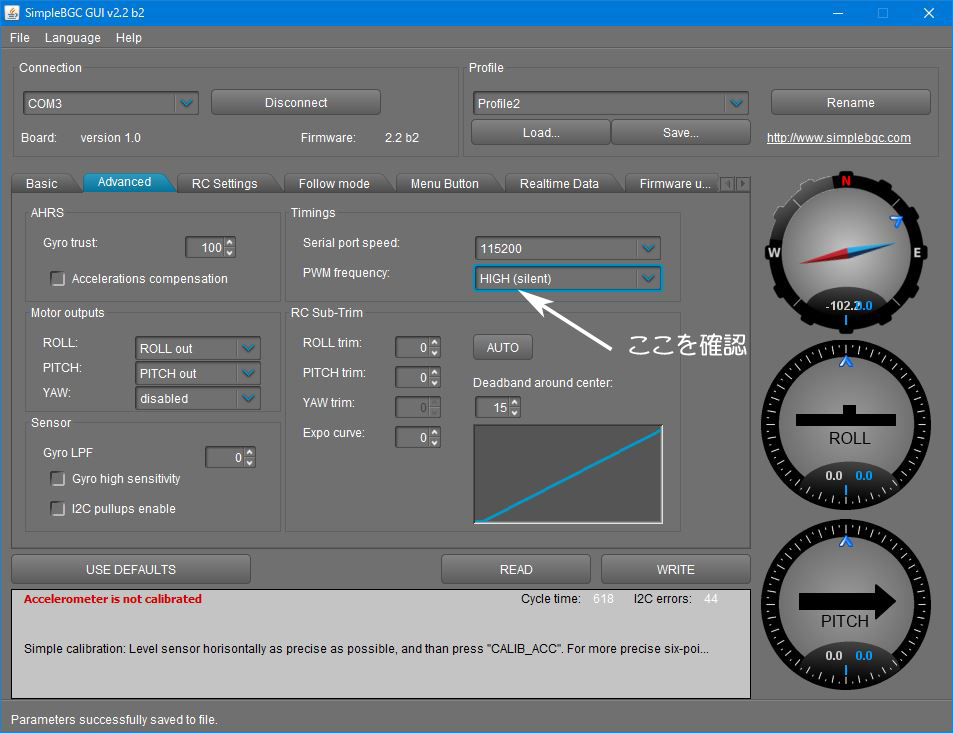Open ROLL motor output dropdown
This screenshot has width=953, height=733.
click(248, 348)
